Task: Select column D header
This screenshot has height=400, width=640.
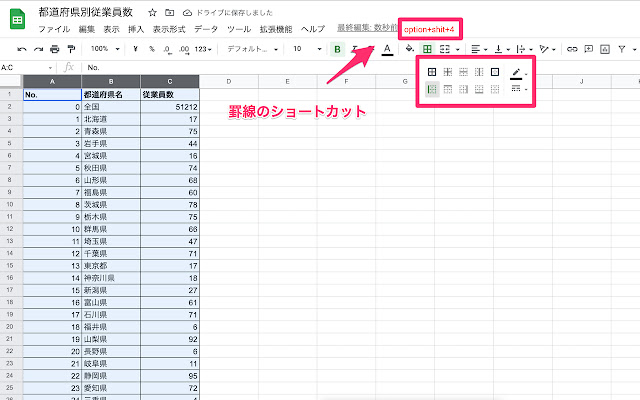Action: coord(229,82)
